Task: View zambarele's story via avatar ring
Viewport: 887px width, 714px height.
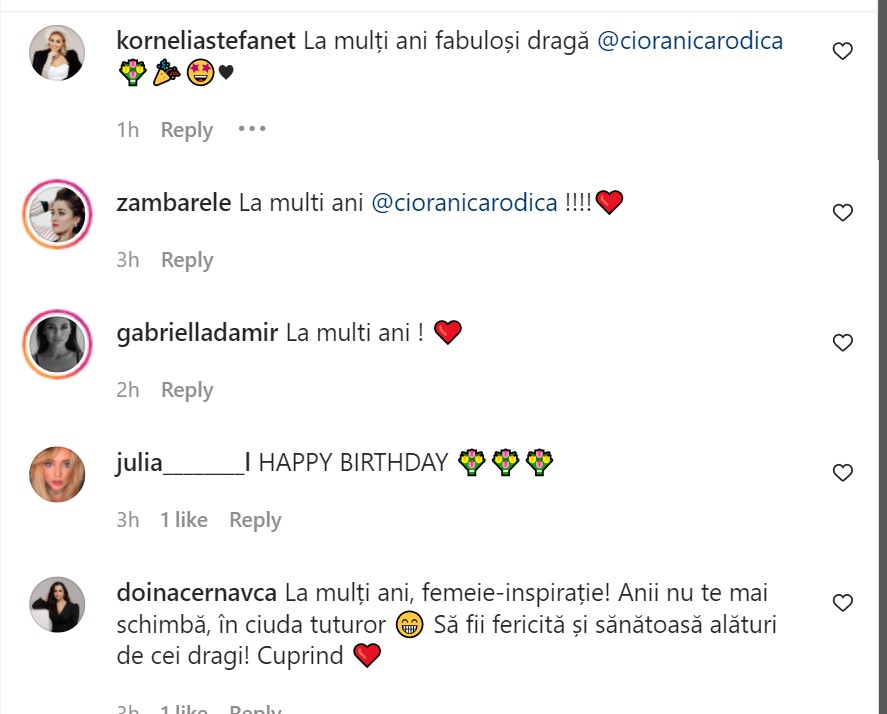Action: [x=57, y=214]
